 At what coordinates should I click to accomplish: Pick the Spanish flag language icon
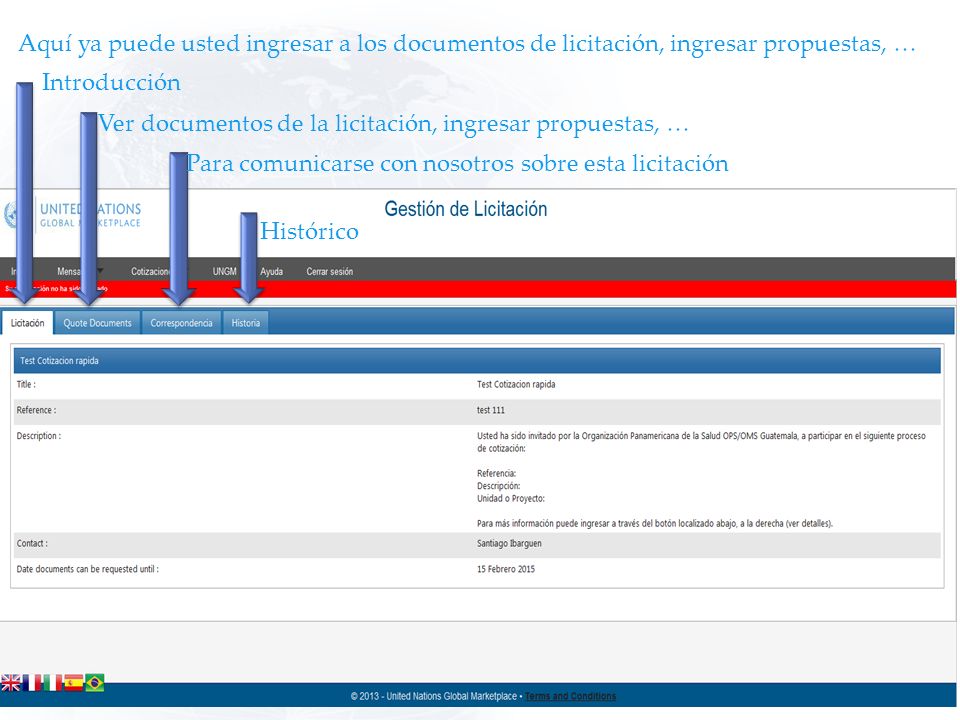click(73, 682)
